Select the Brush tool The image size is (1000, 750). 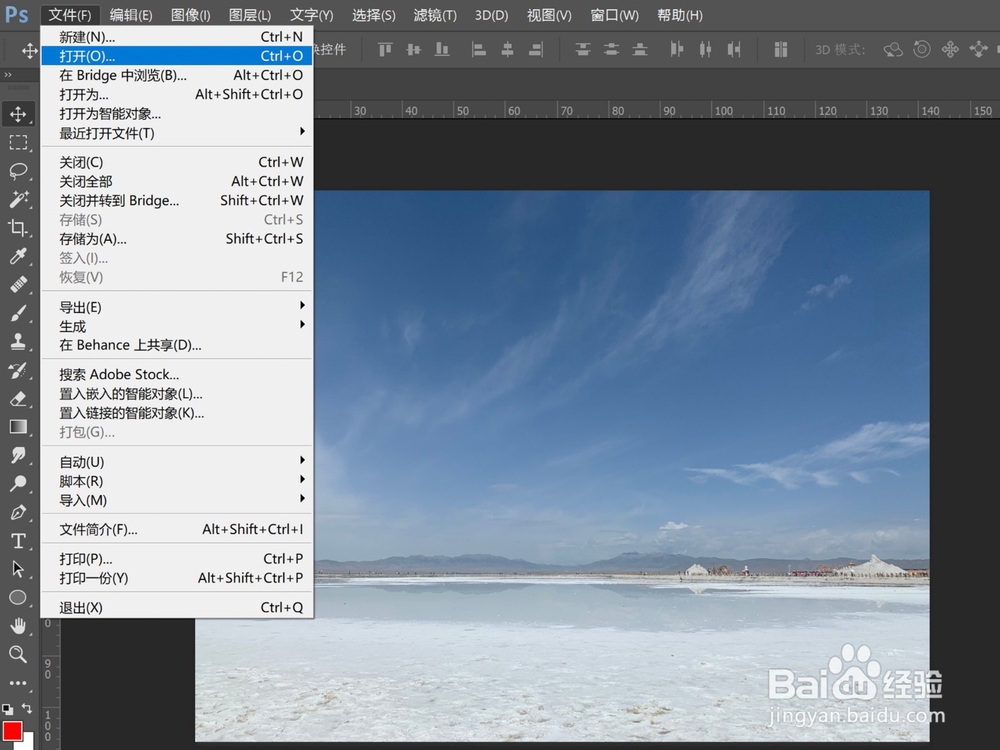(18, 312)
